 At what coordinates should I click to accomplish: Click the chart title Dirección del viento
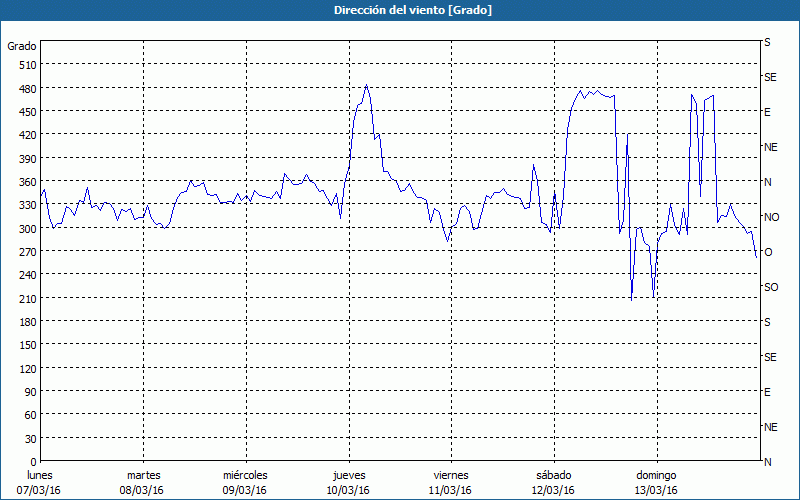[399, 10]
